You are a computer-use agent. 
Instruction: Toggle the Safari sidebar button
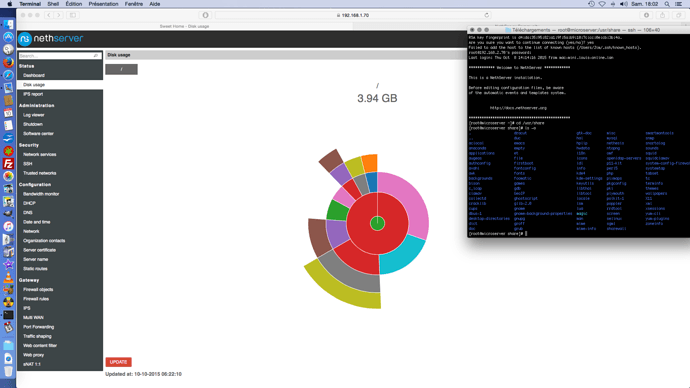(73, 15)
